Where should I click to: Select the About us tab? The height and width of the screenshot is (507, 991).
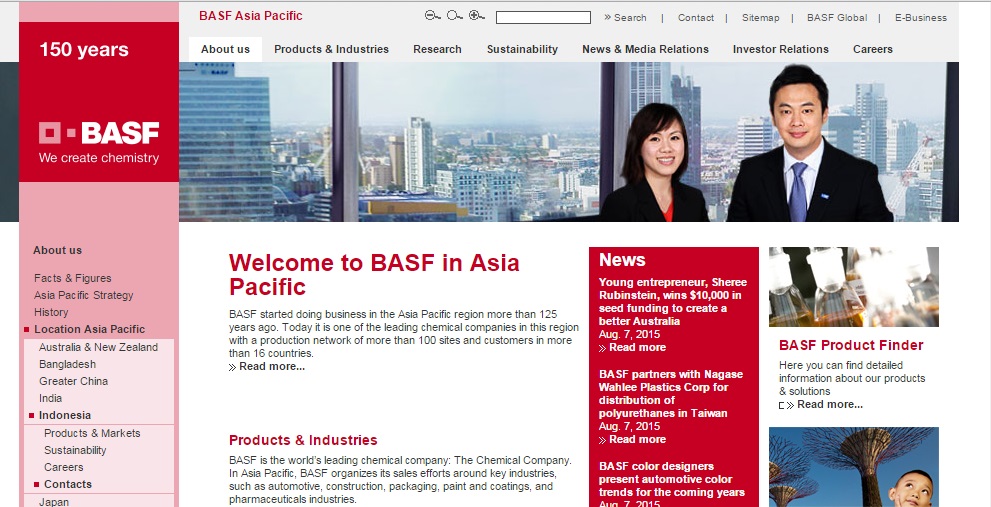[x=225, y=49]
